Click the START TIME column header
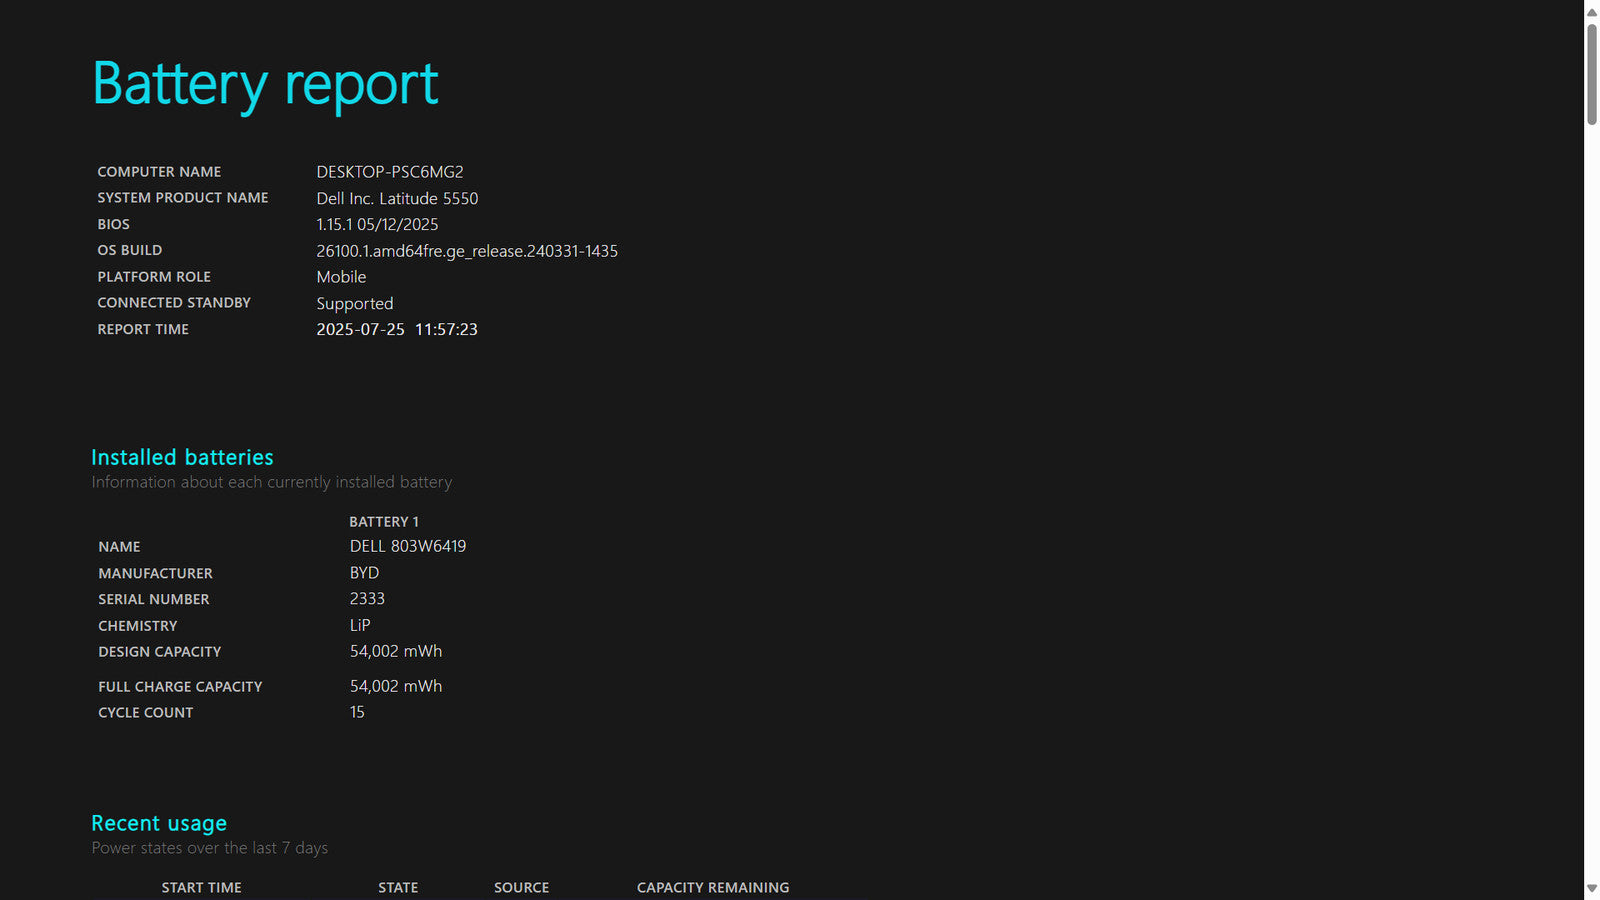Image resolution: width=1600 pixels, height=900 pixels. coord(201,887)
